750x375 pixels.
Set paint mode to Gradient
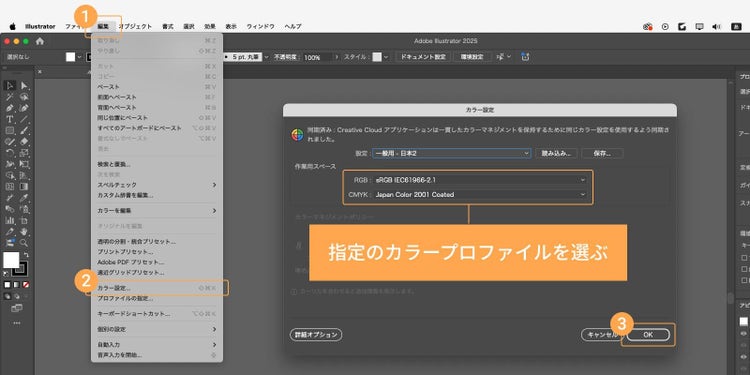click(16, 285)
